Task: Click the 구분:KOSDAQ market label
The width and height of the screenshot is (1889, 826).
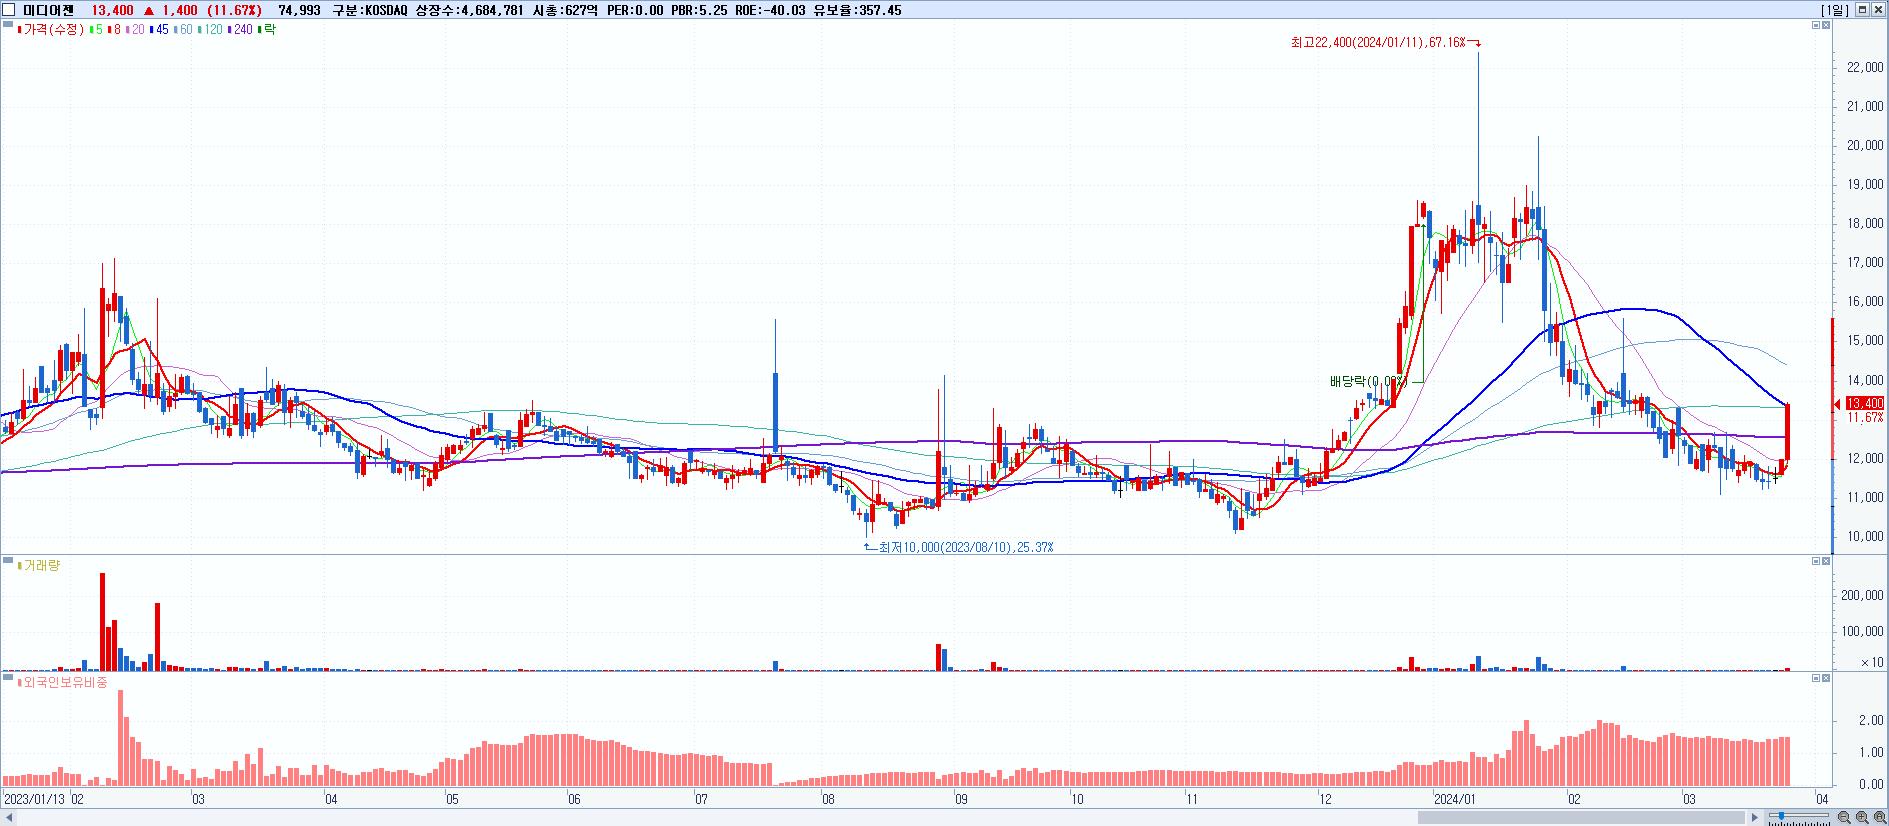Action: click(369, 9)
